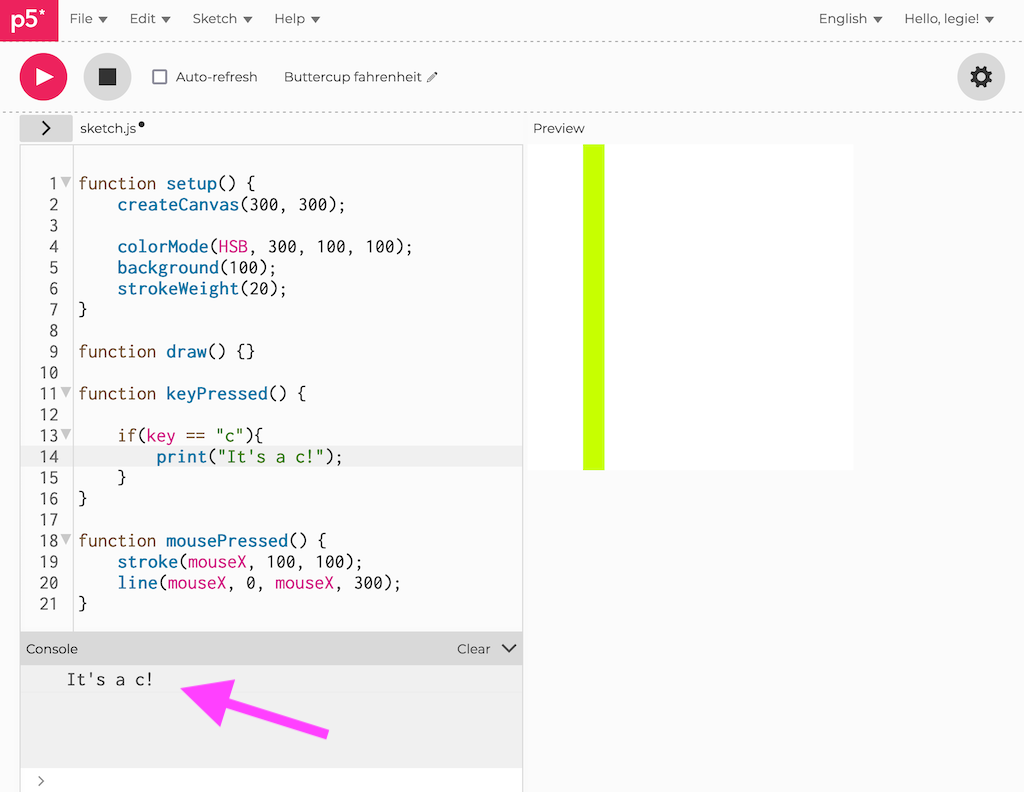Clear the console output
Viewport: 1024px width, 792px height.
(x=473, y=649)
